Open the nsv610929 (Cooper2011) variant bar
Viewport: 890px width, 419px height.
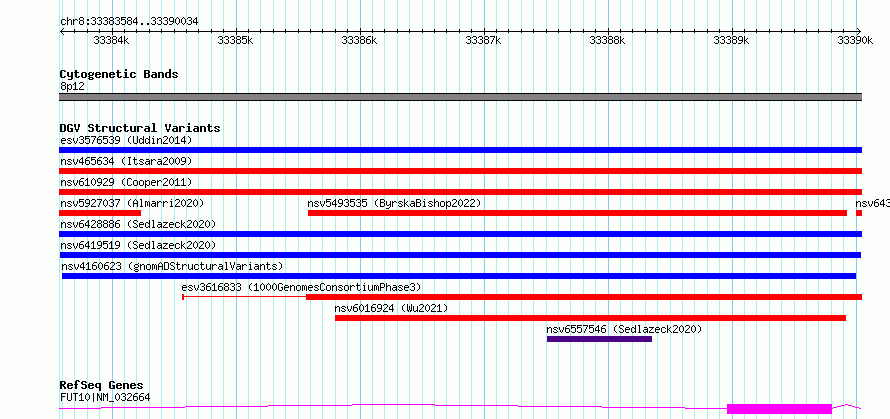[460, 192]
